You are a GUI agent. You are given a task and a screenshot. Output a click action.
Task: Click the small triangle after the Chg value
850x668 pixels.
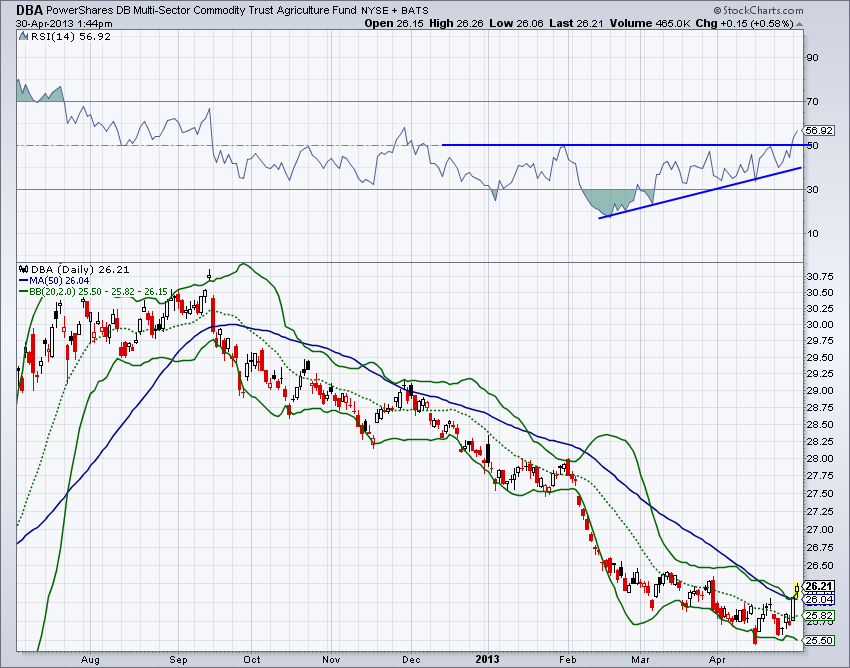coord(799,24)
